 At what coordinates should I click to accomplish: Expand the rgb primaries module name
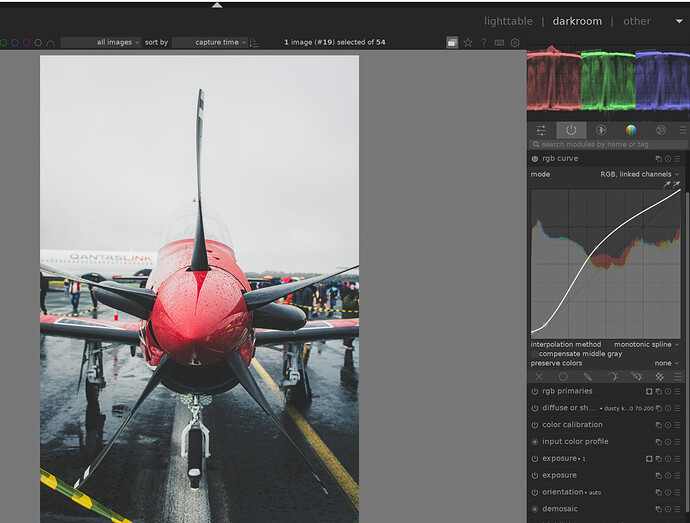(x=567, y=391)
